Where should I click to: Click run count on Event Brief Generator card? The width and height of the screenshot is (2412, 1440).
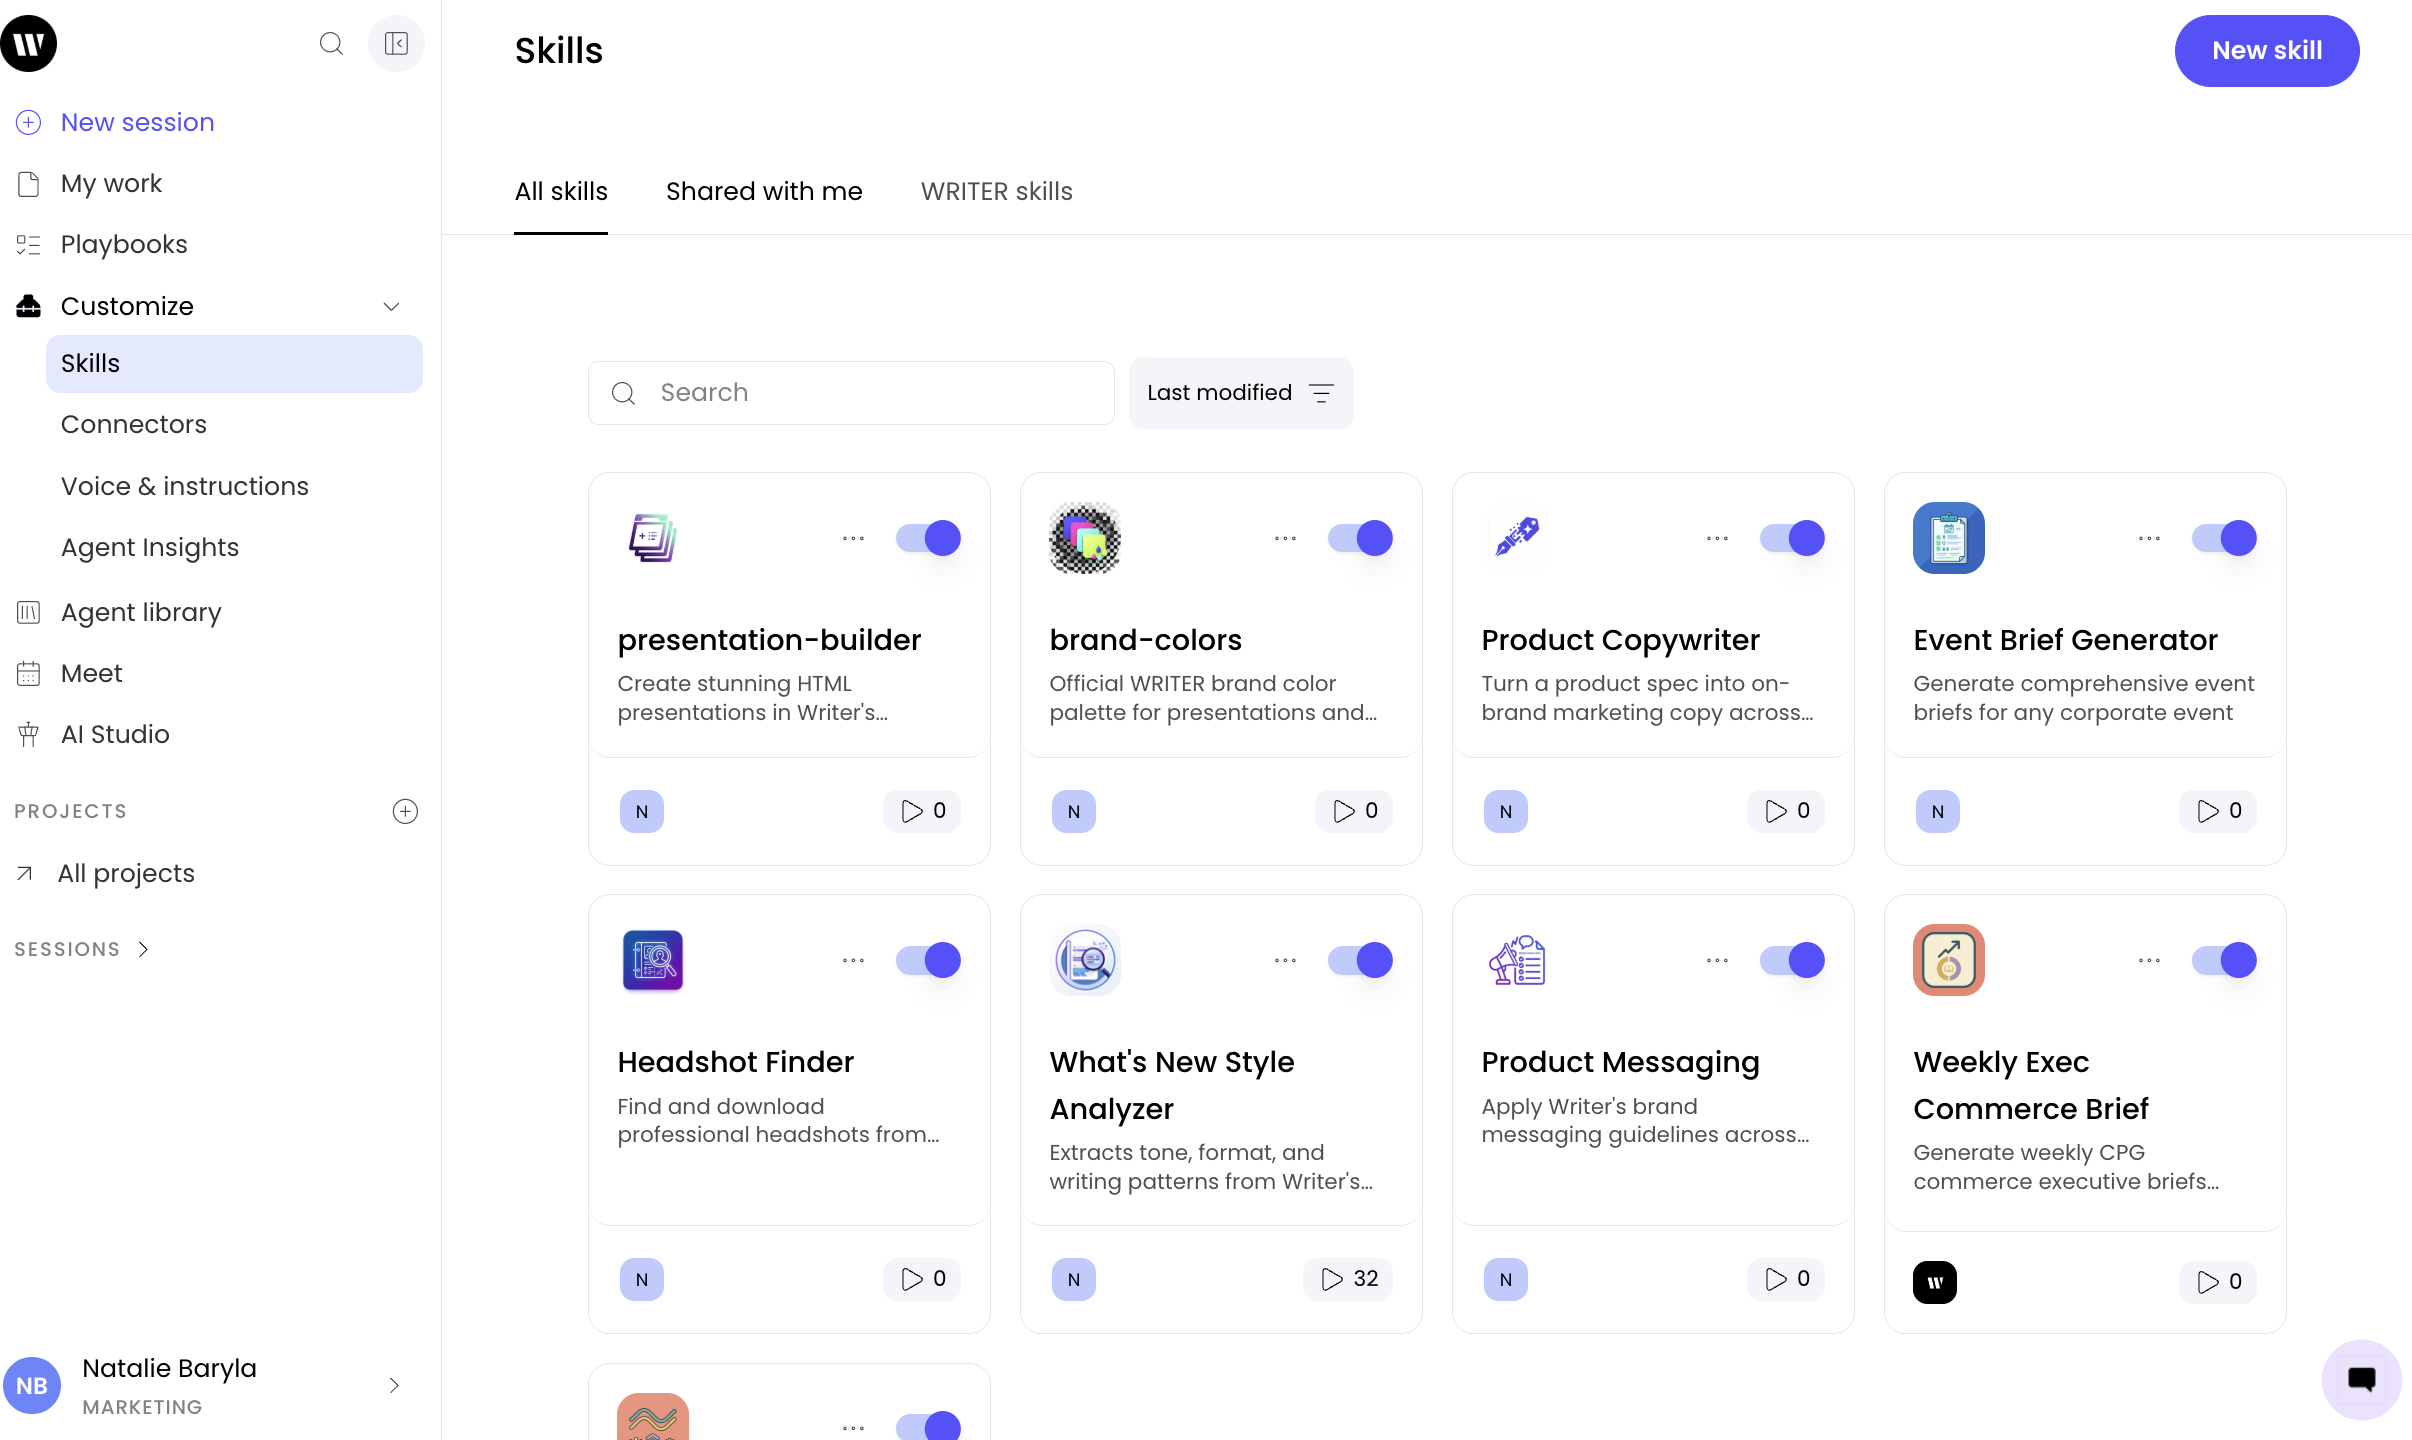coord(2218,811)
